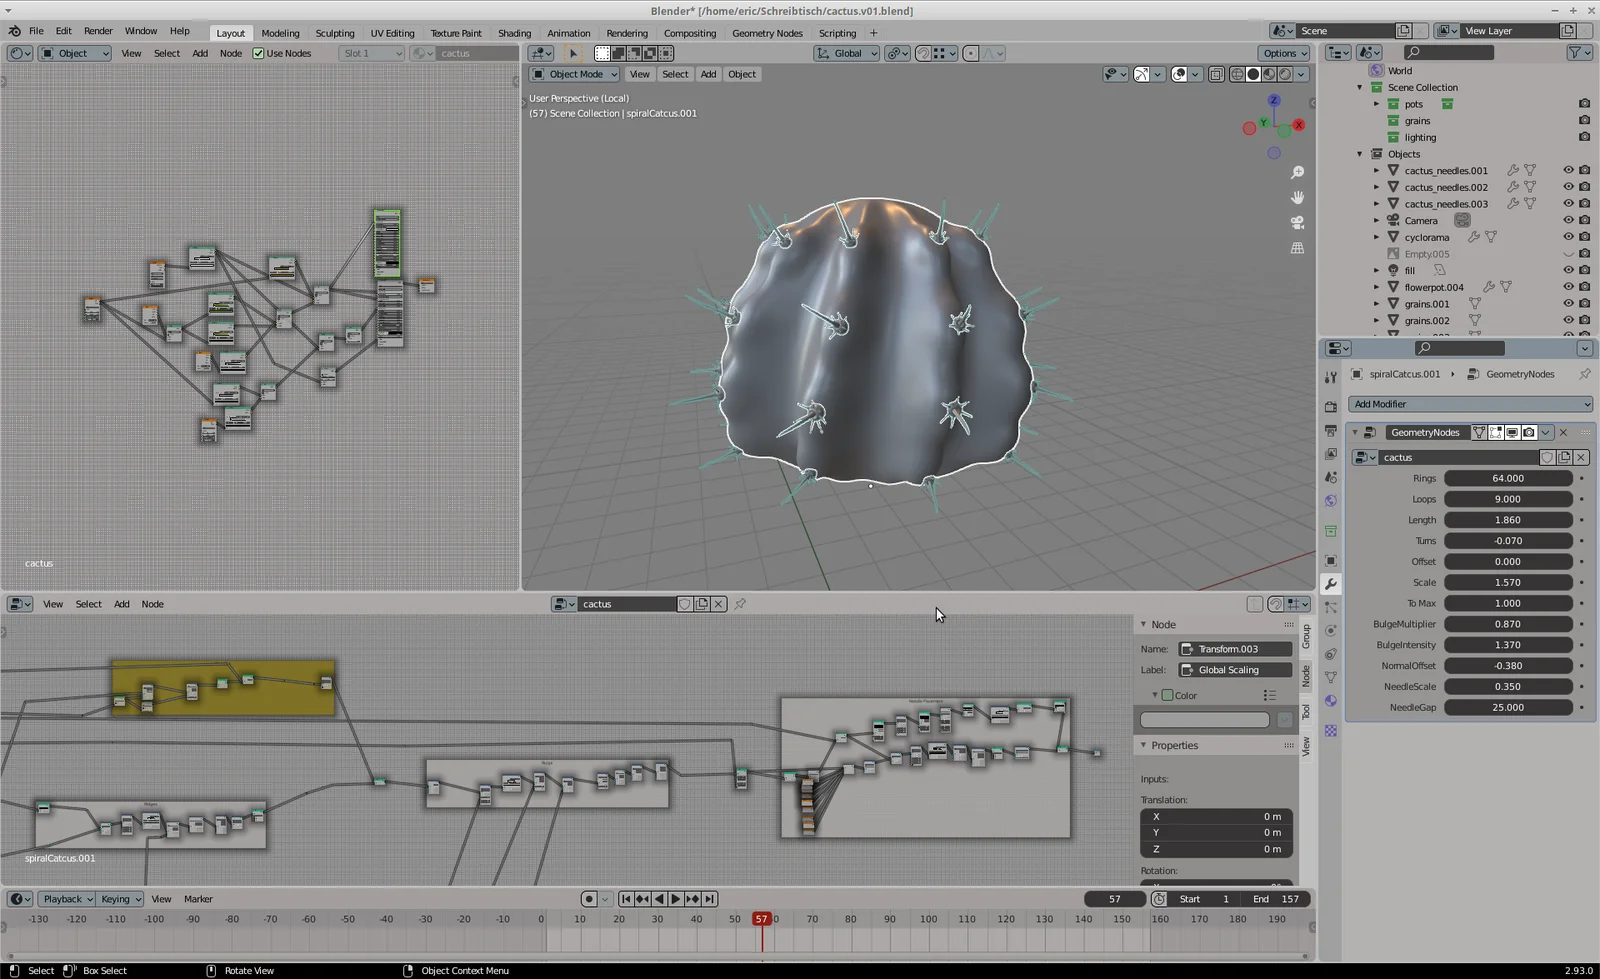Open the Add Modifier dropdown
Viewport: 1600px width, 979px height.
coord(1469,404)
